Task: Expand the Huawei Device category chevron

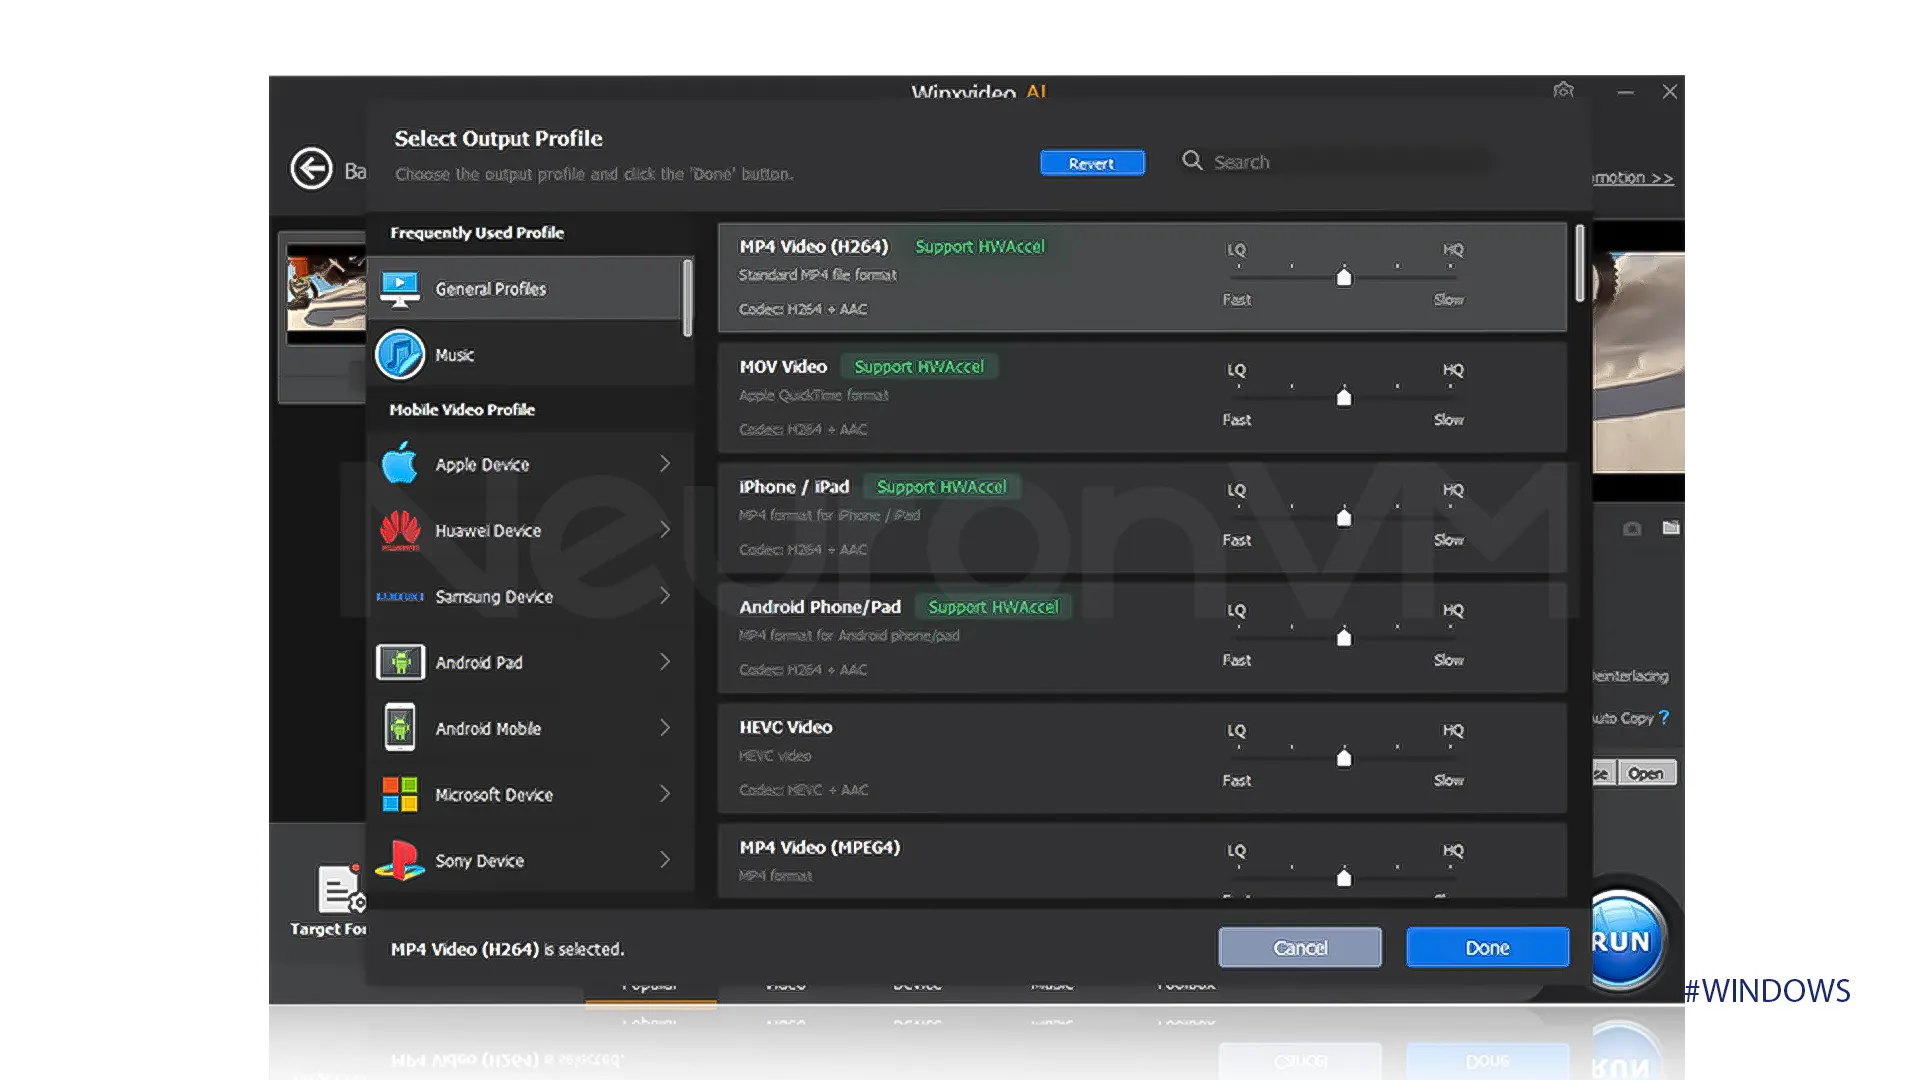Action: [665, 529]
